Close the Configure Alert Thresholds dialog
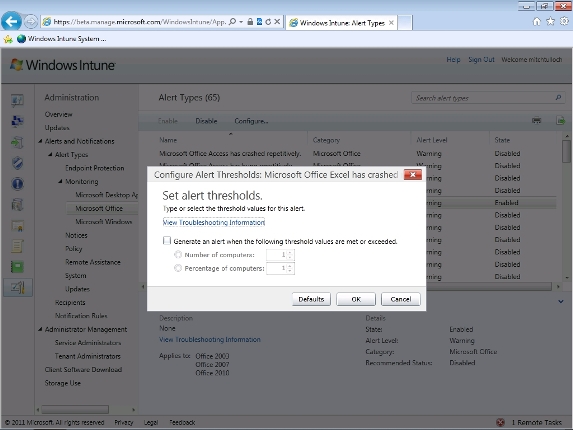This screenshot has height=430, width=573. coord(413,175)
